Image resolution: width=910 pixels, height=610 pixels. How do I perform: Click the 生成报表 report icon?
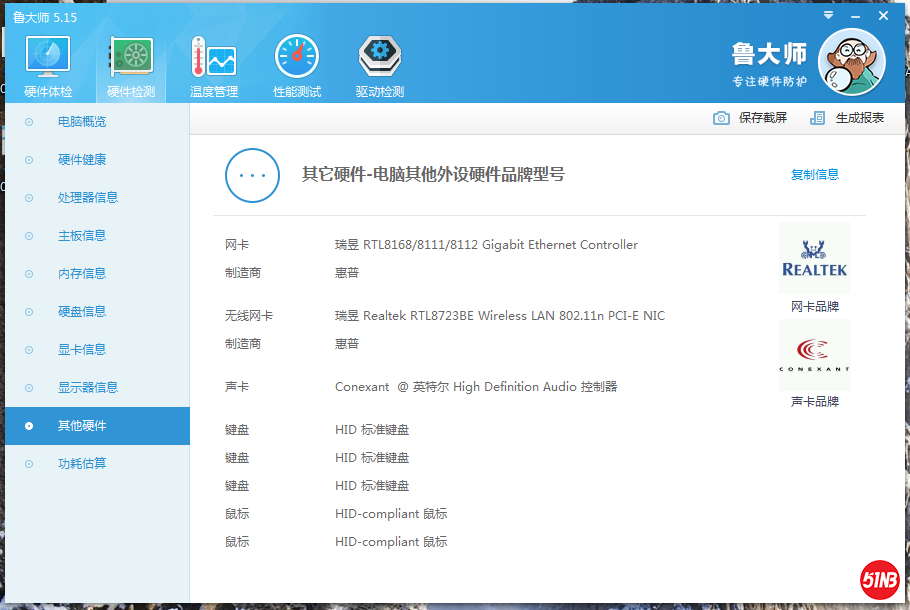818,118
